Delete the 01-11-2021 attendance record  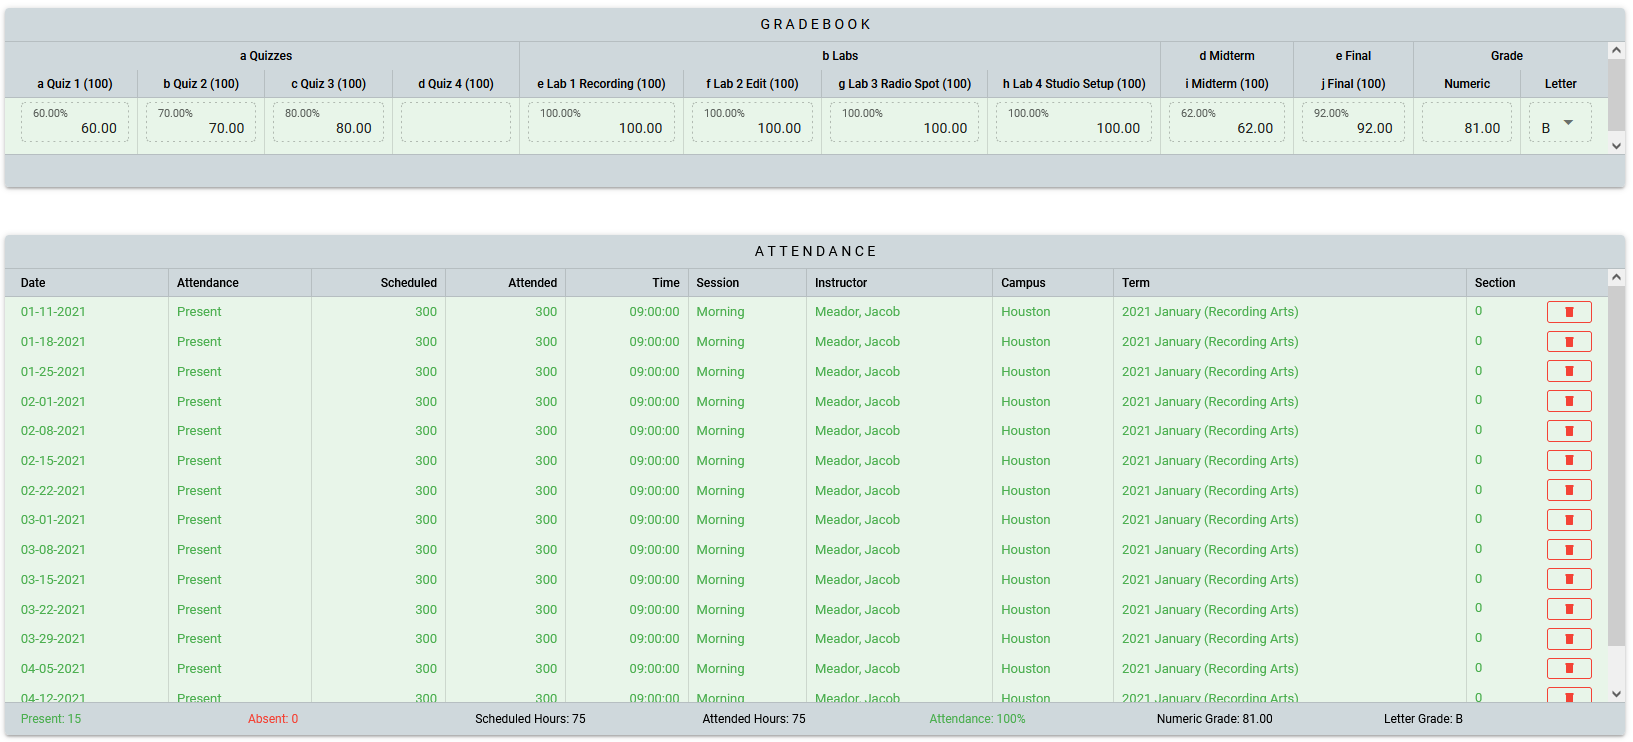[1568, 312]
